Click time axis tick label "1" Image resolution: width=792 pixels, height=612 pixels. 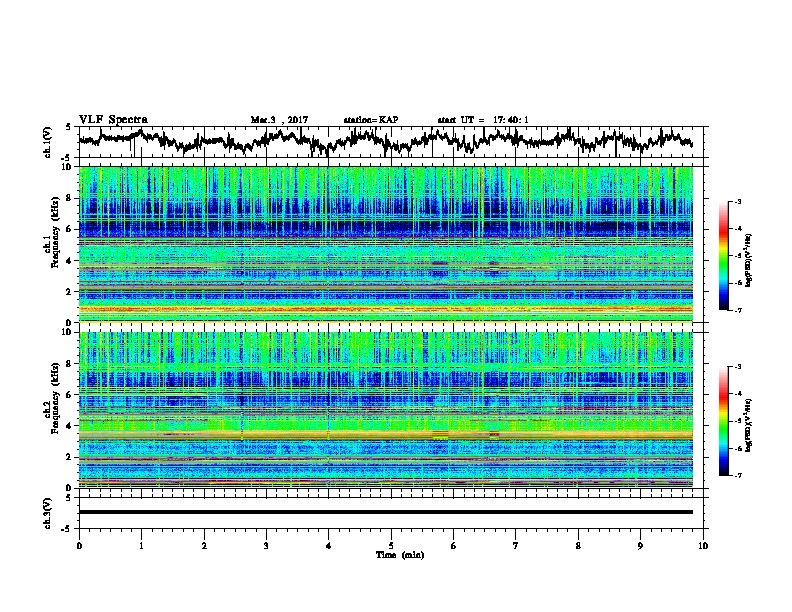141,546
